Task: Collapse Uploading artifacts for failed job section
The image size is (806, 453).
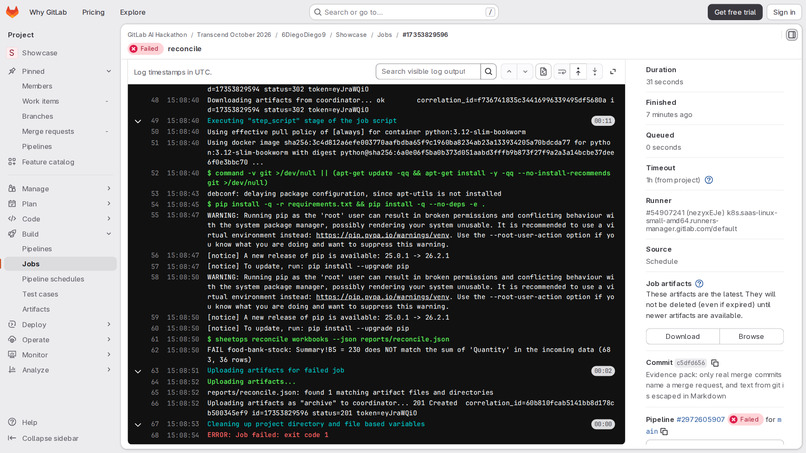Action: coord(138,371)
